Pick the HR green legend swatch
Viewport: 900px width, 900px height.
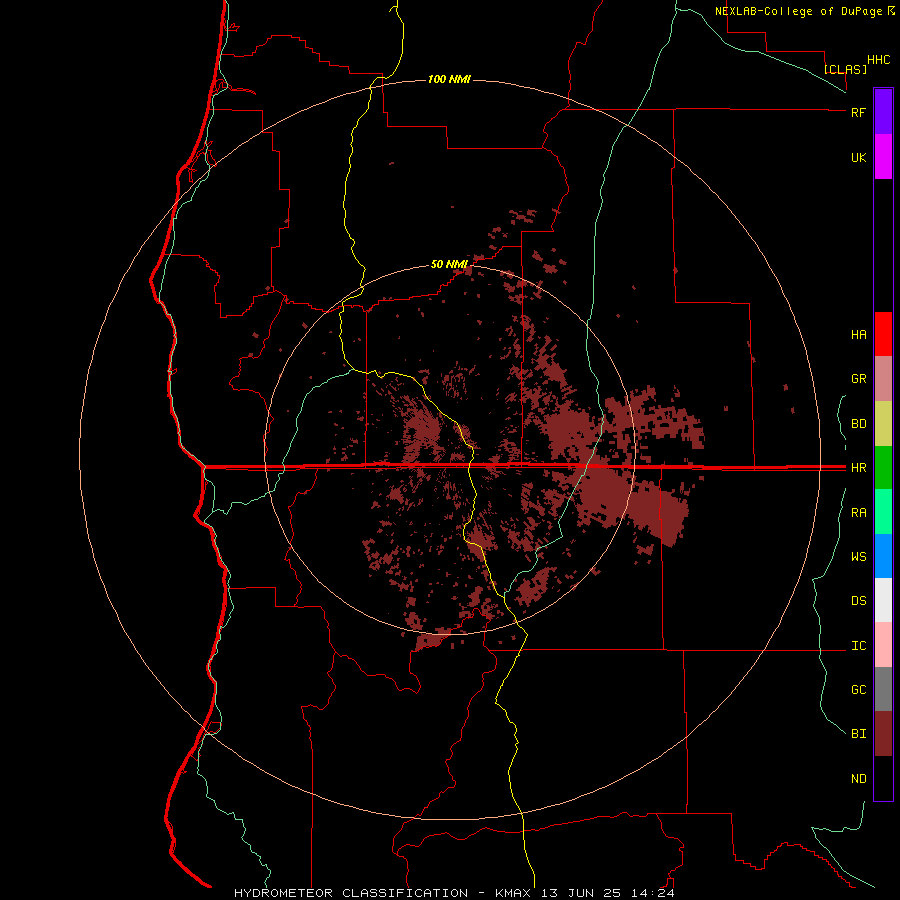[x=883, y=468]
